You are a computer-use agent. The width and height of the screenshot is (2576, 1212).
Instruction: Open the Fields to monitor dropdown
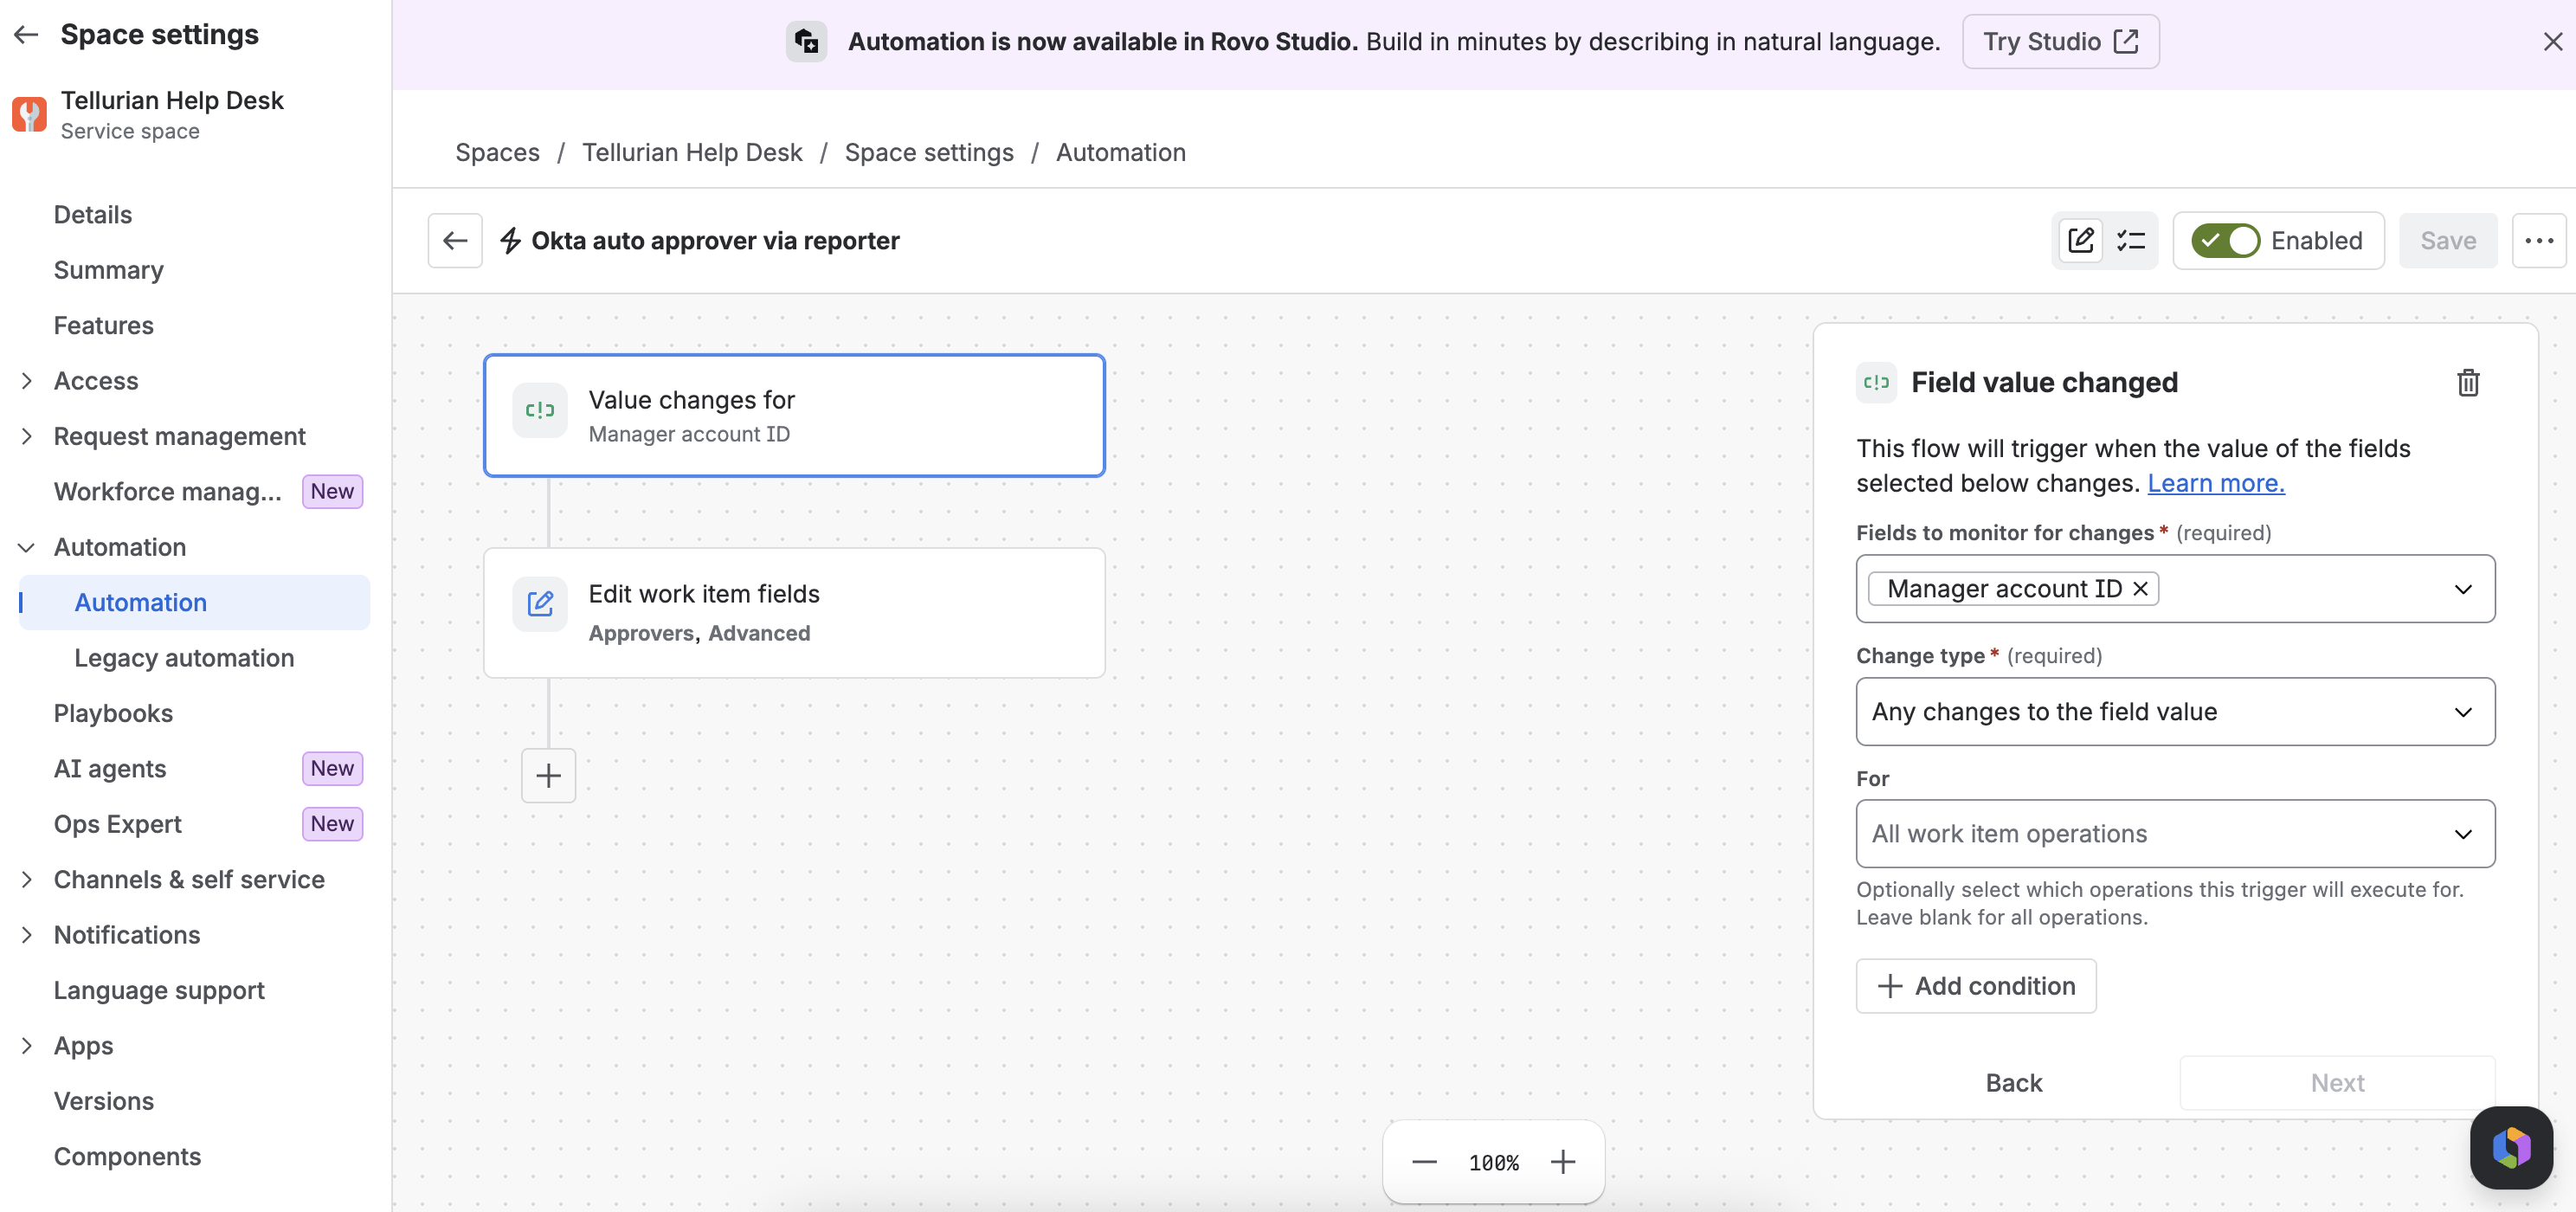[2175, 589]
